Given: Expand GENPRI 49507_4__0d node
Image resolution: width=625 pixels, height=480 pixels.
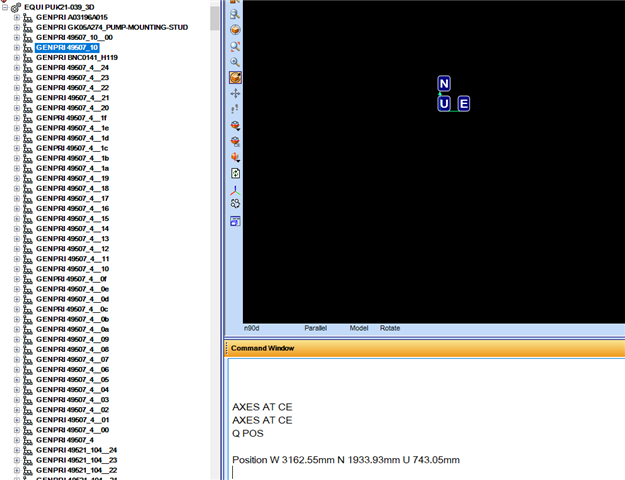Looking at the screenshot, I should point(17,299).
